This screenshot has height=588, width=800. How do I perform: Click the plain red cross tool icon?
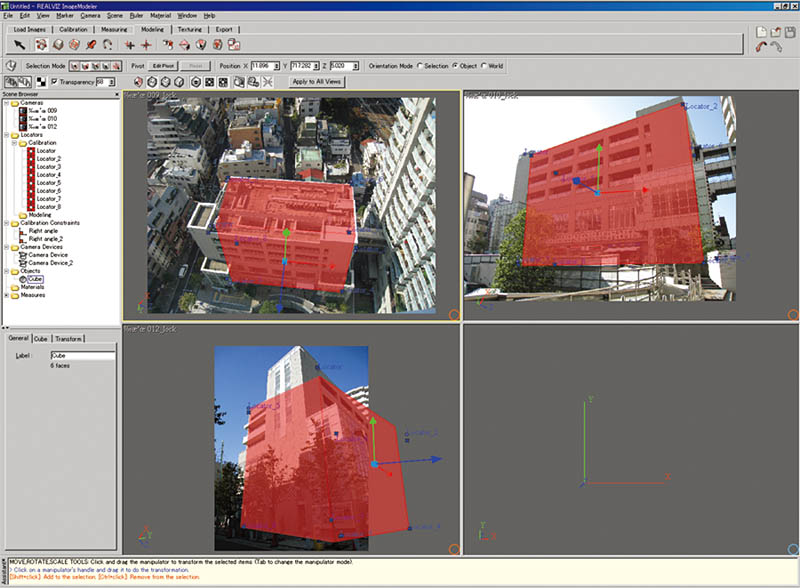tap(146, 45)
